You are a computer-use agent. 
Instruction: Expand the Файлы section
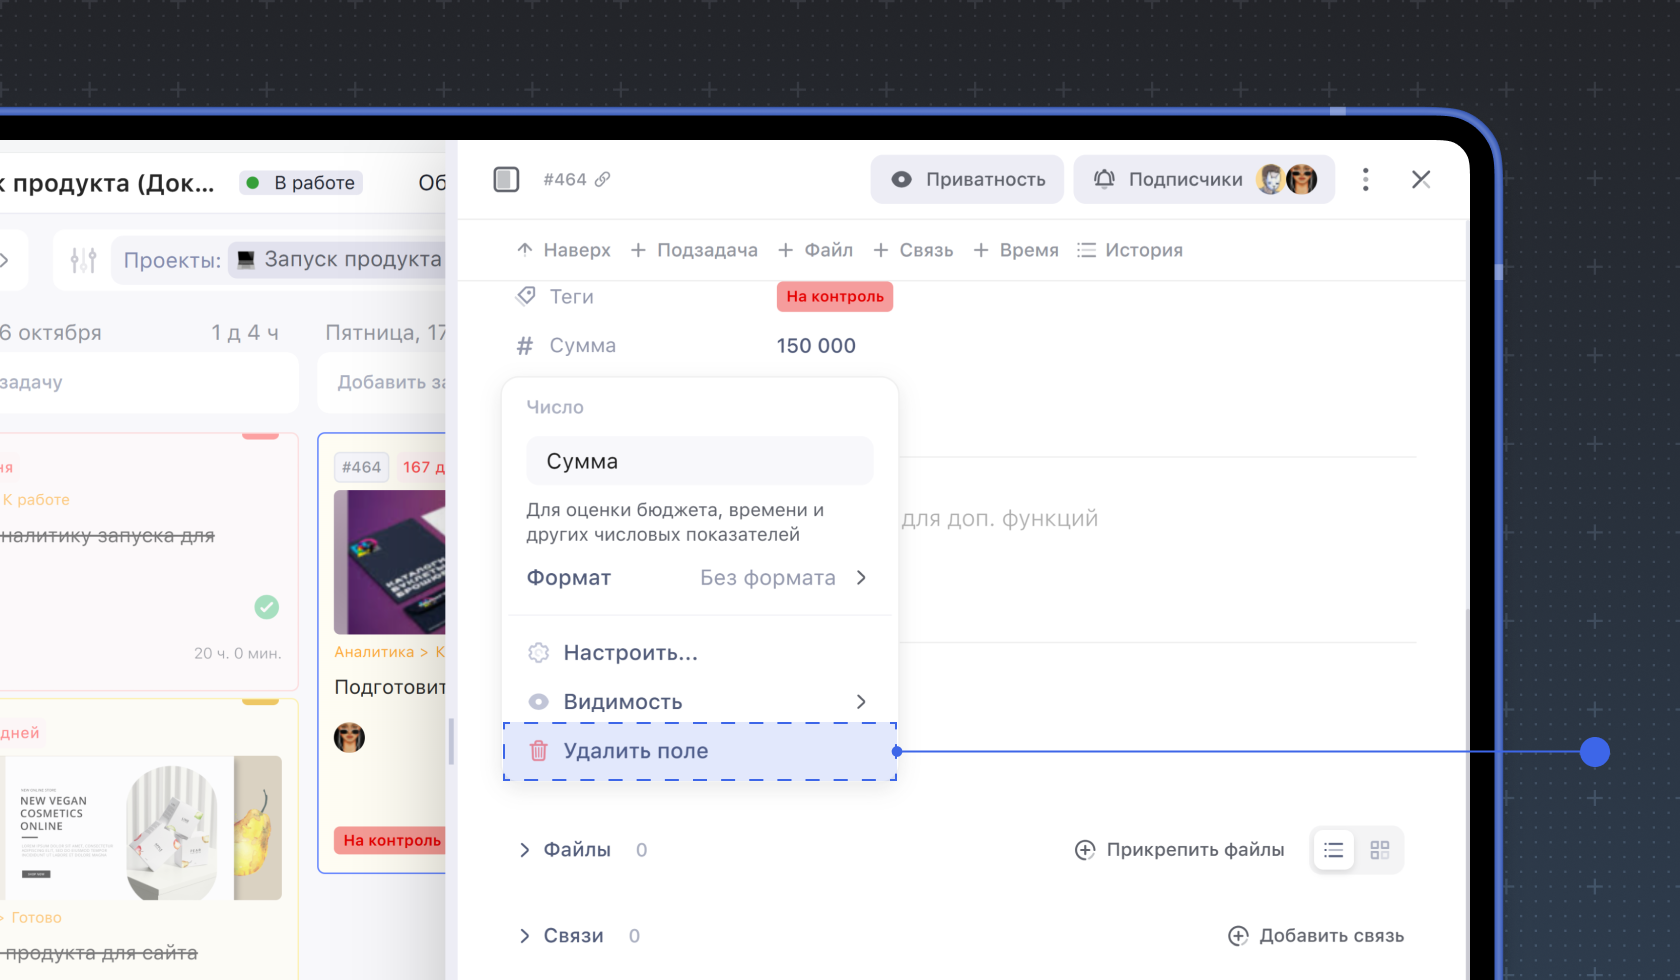525,850
